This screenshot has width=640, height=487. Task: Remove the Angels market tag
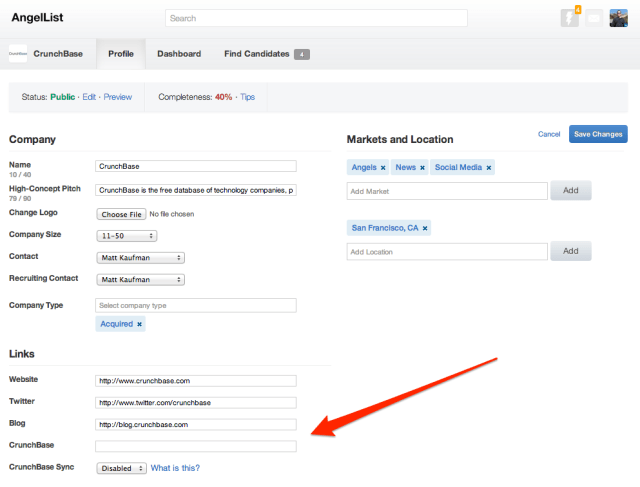tap(383, 168)
